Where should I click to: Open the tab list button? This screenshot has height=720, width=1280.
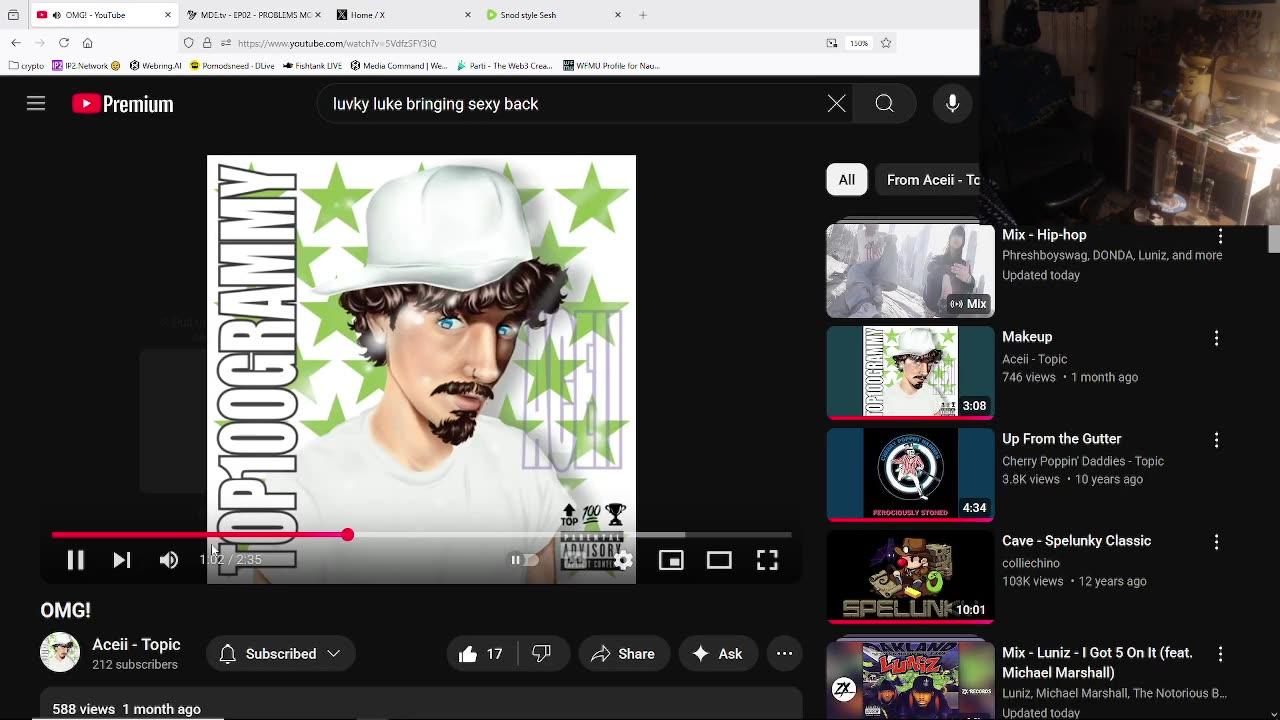click(x=13, y=15)
